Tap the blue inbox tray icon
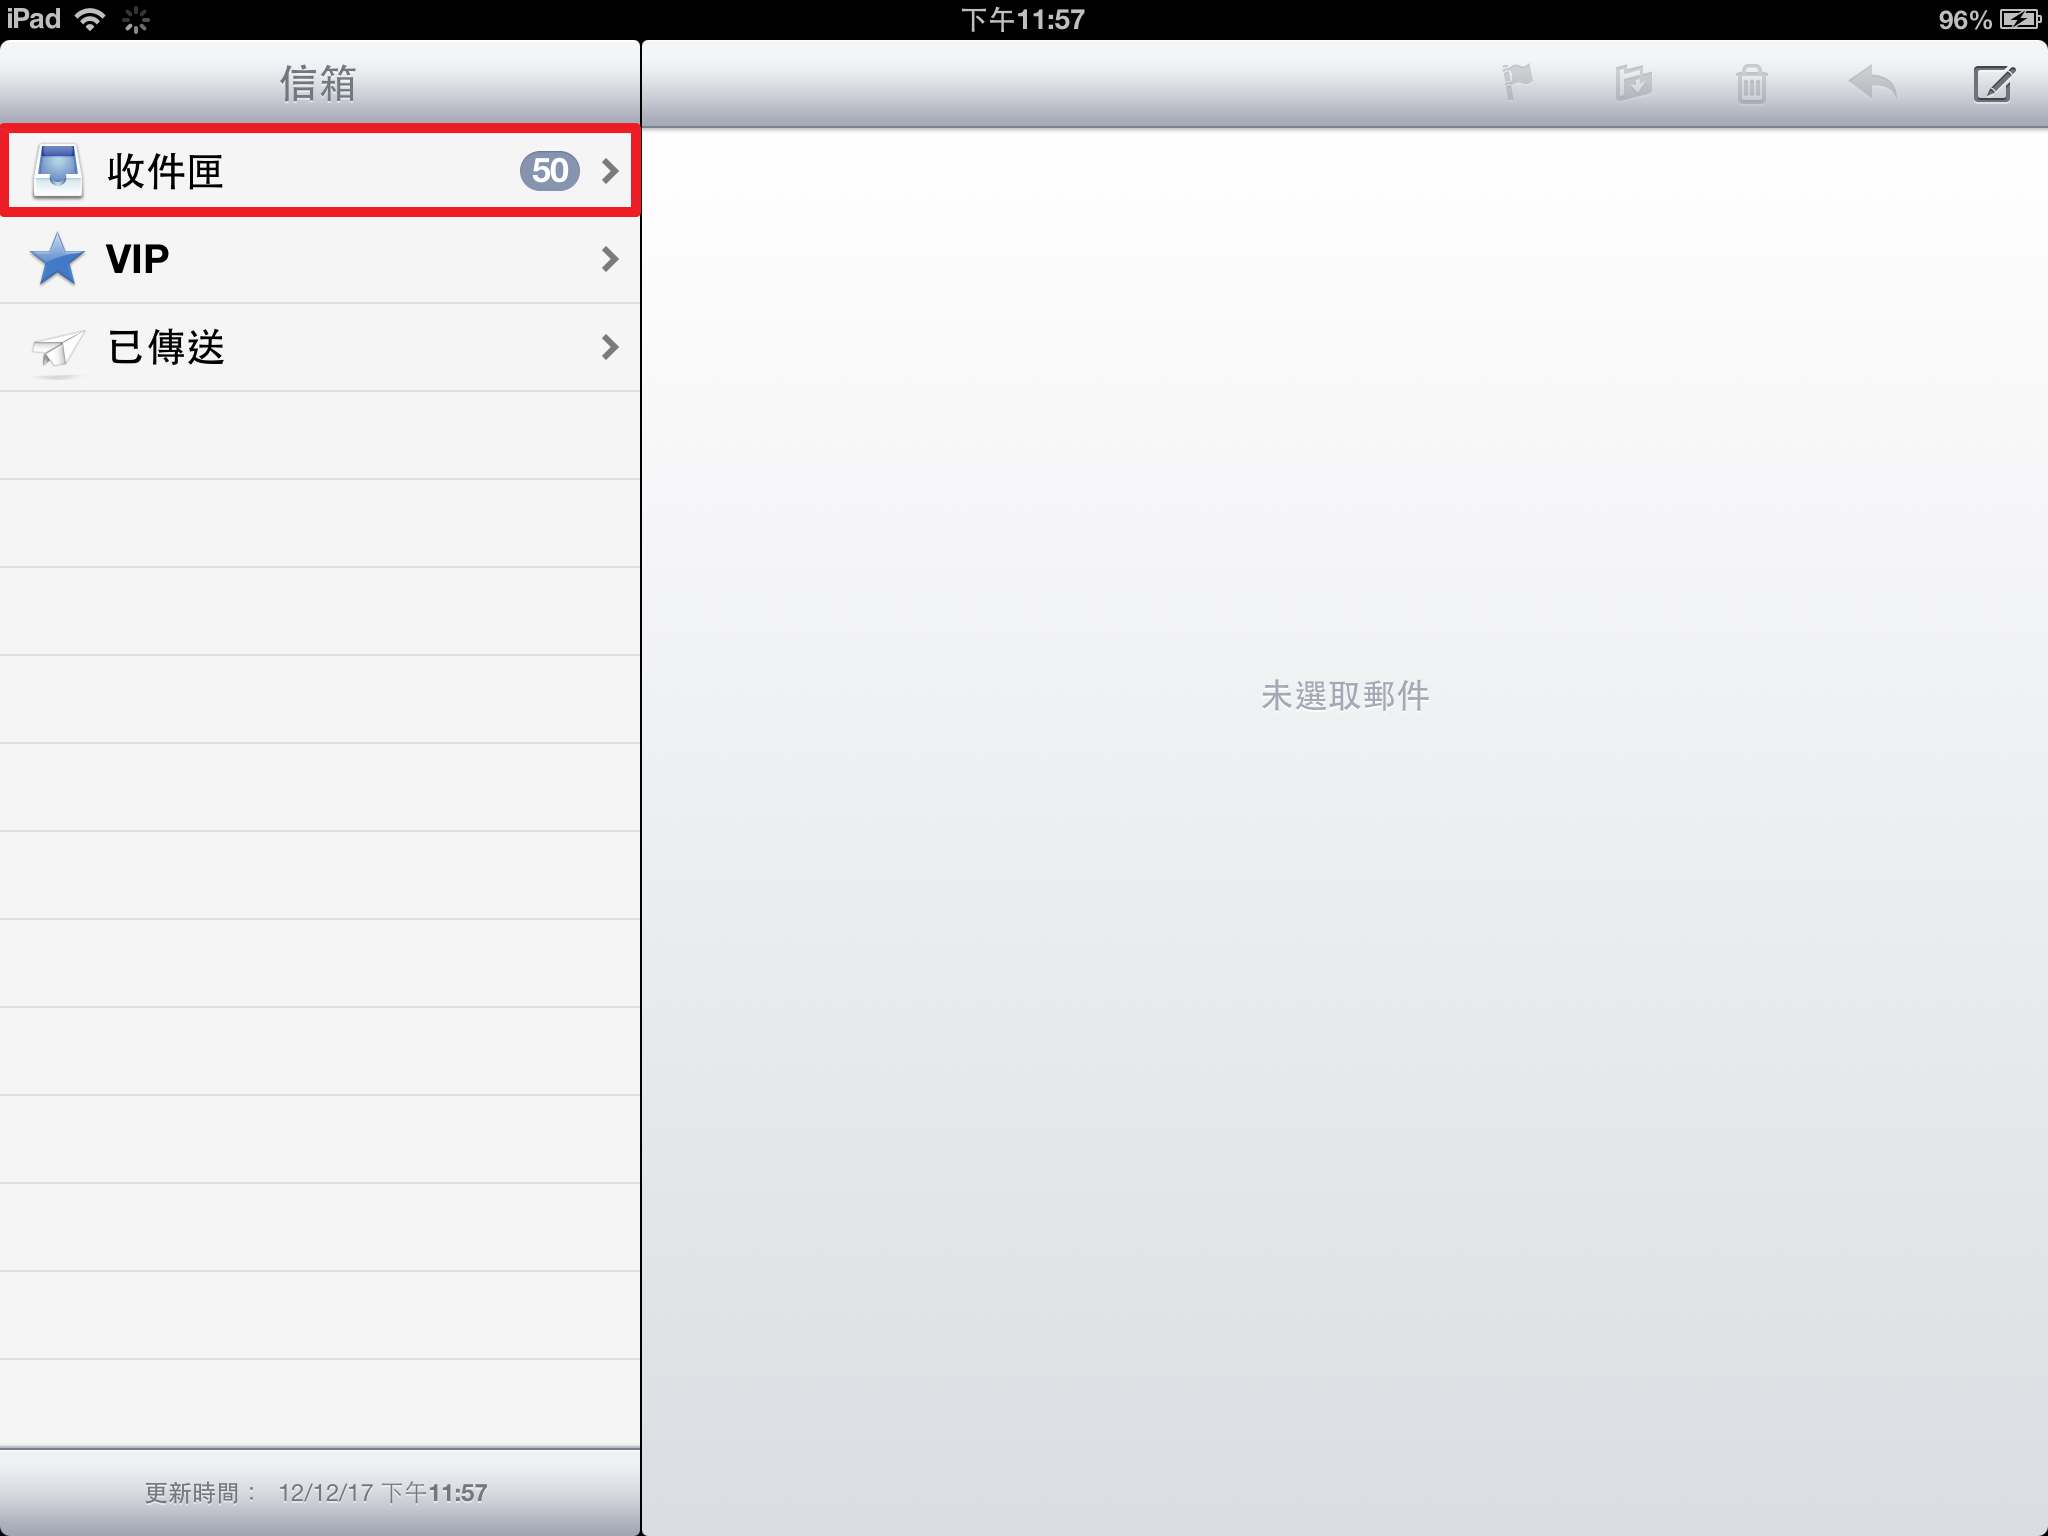The height and width of the screenshot is (1536, 2048). [x=58, y=171]
